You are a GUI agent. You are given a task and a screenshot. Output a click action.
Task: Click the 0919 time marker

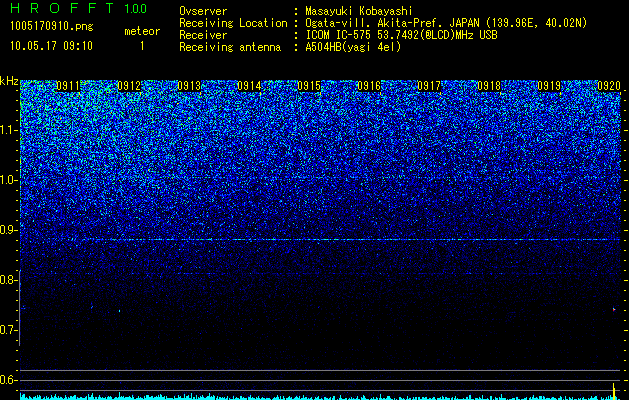[x=549, y=86]
